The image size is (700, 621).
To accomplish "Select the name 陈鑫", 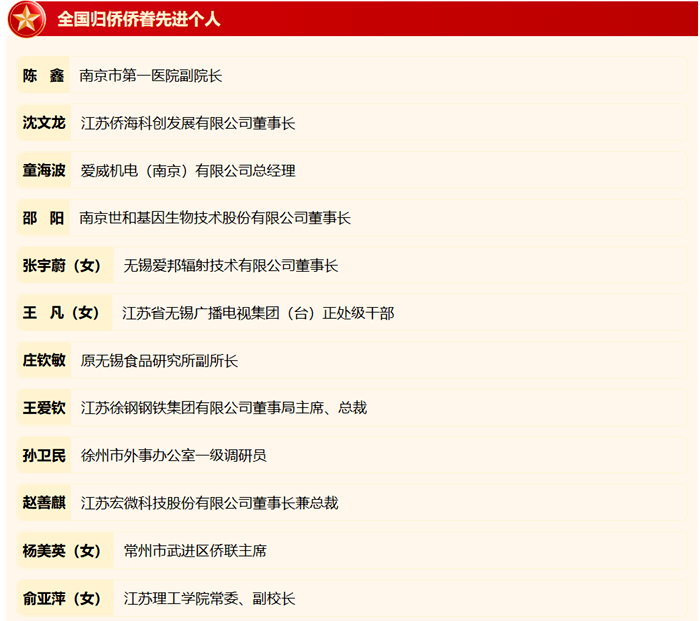I will (x=43, y=75).
